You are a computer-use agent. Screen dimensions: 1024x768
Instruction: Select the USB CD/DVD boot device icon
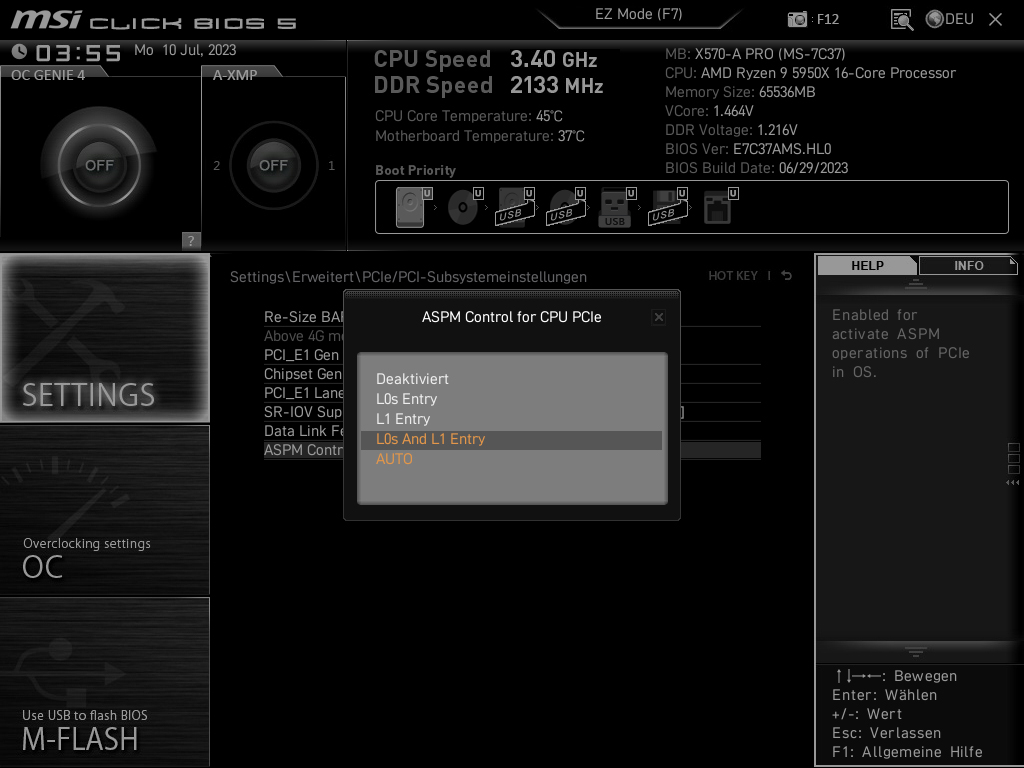pyautogui.click(x=566, y=207)
